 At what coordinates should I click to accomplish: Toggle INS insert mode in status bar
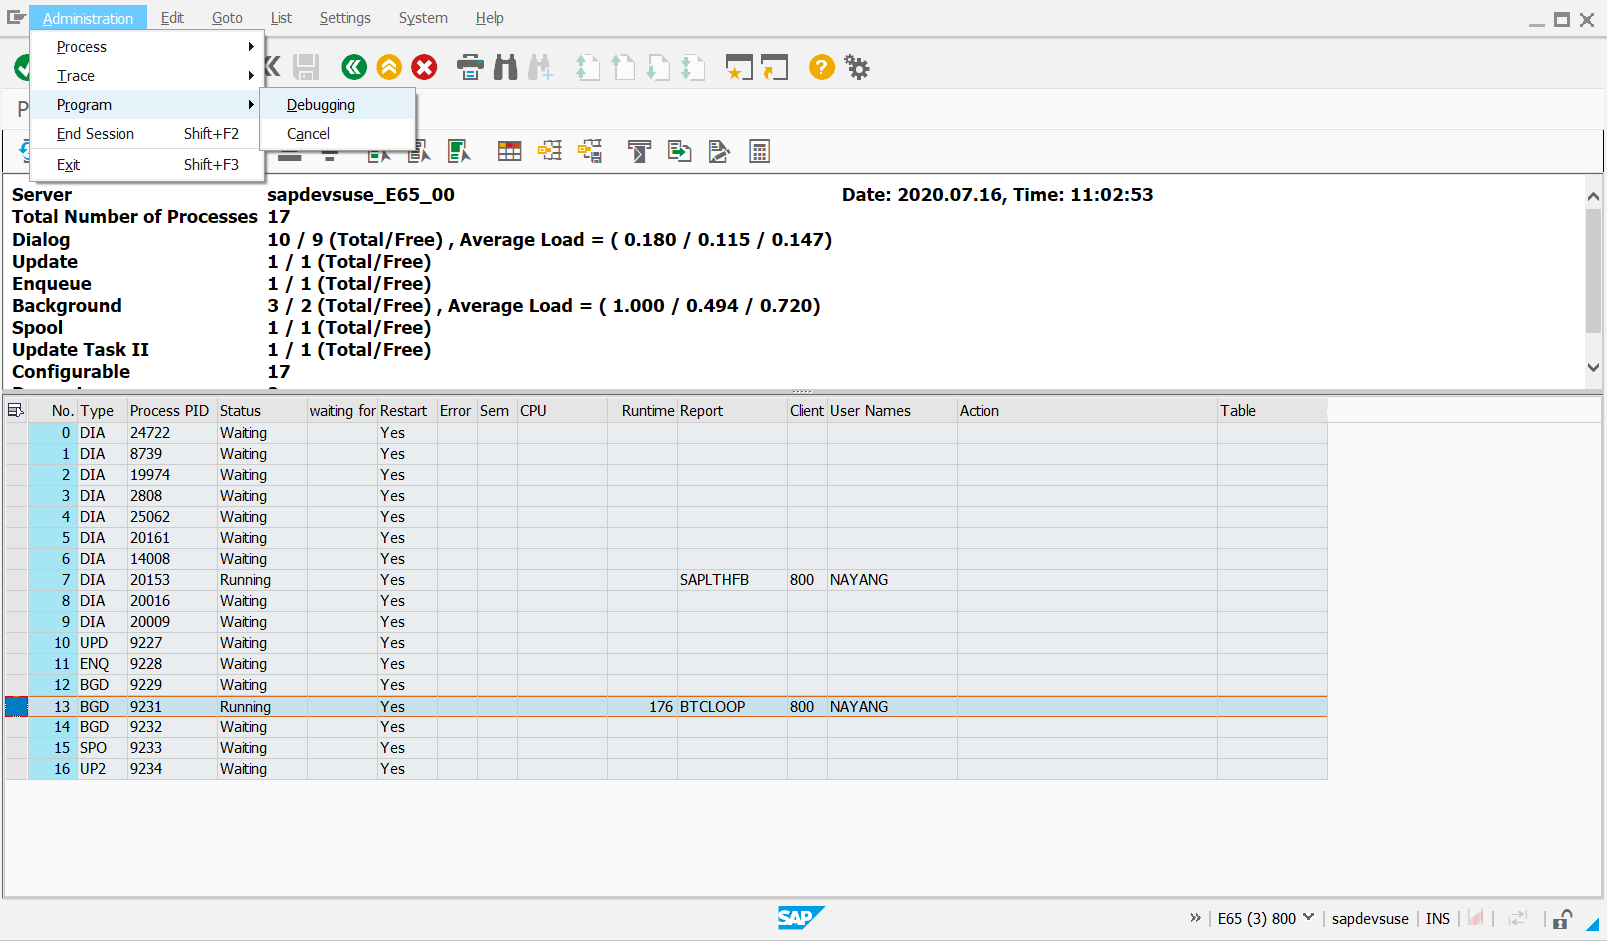point(1437,918)
